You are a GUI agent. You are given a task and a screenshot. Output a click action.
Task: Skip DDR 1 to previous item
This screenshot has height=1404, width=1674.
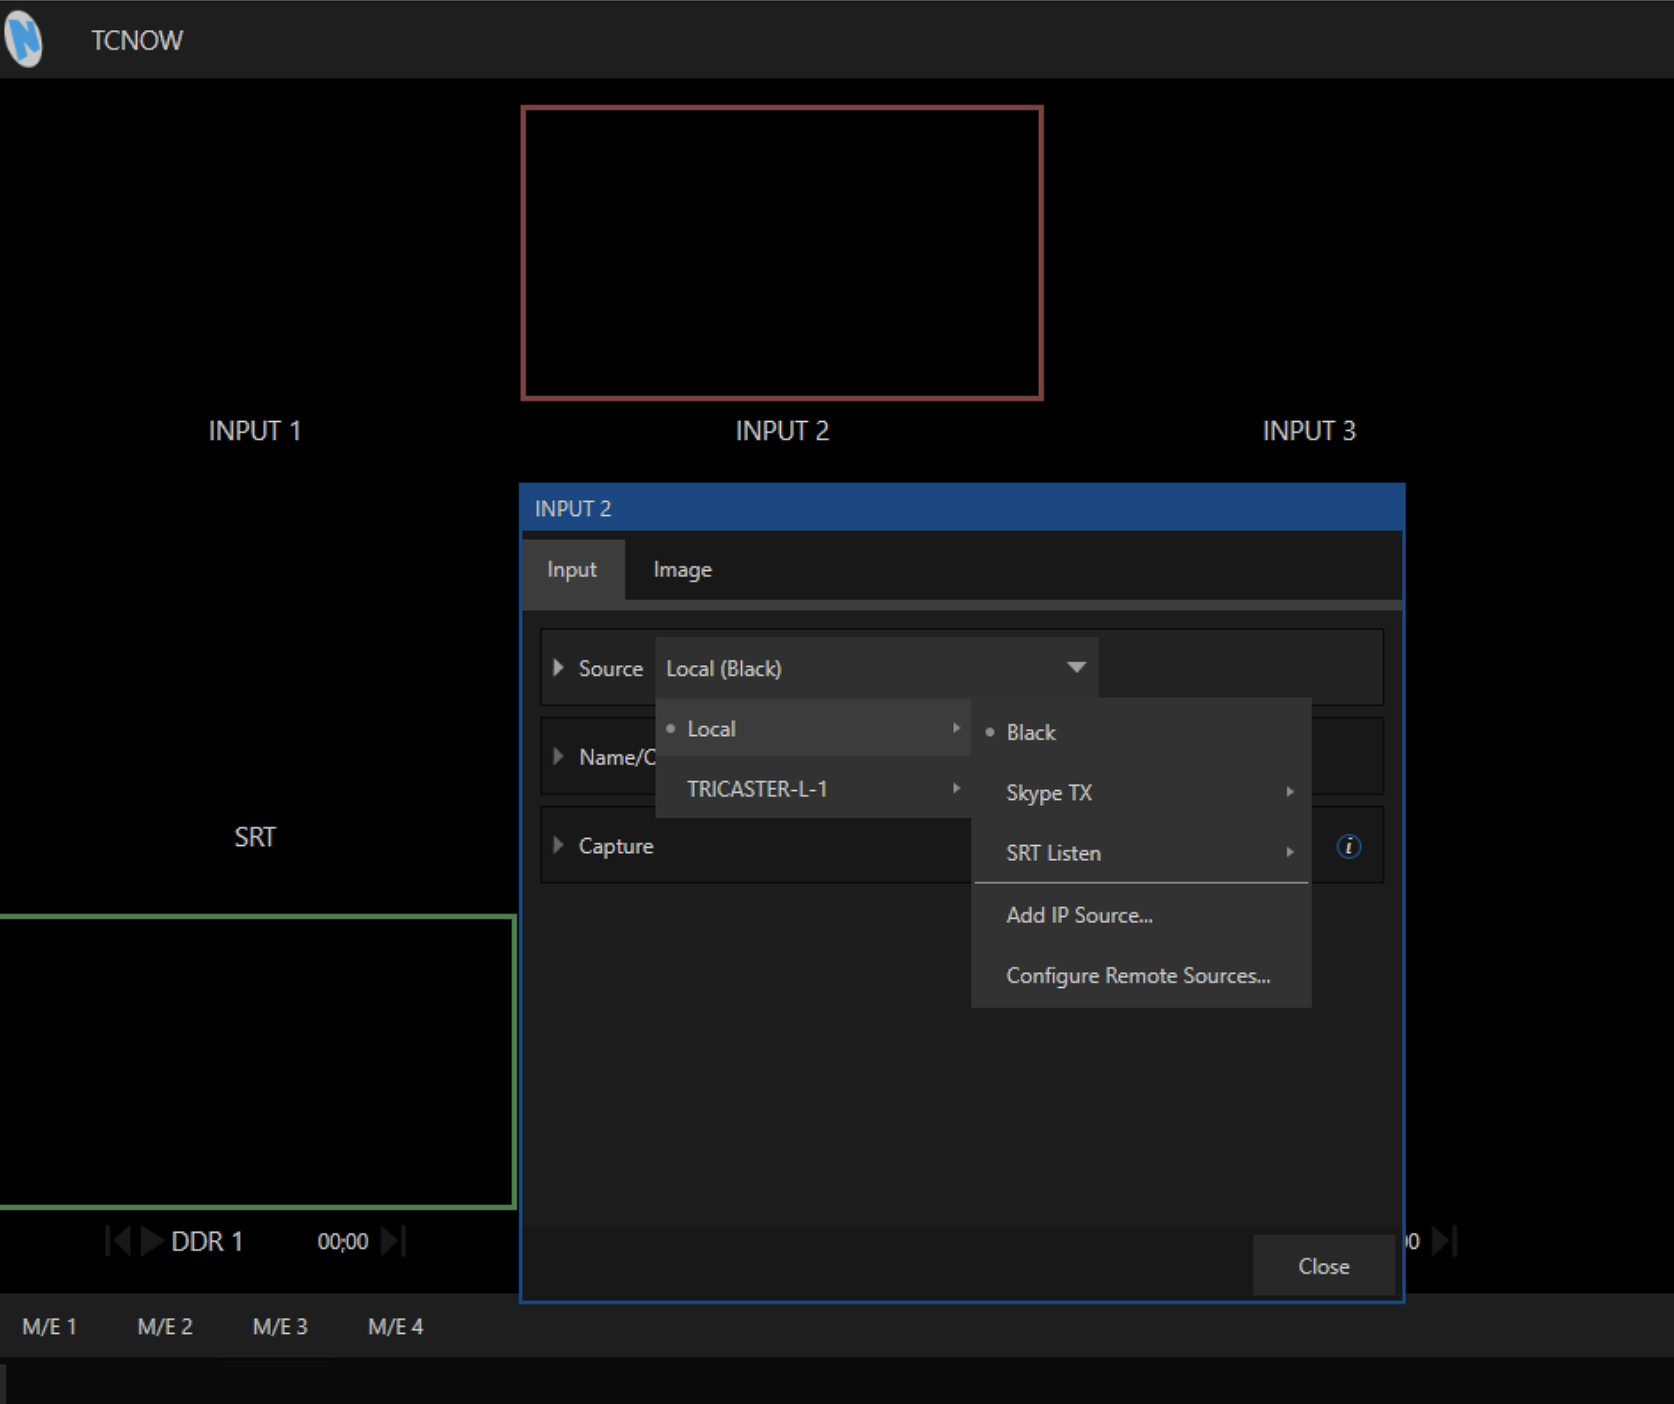pyautogui.click(x=119, y=1241)
